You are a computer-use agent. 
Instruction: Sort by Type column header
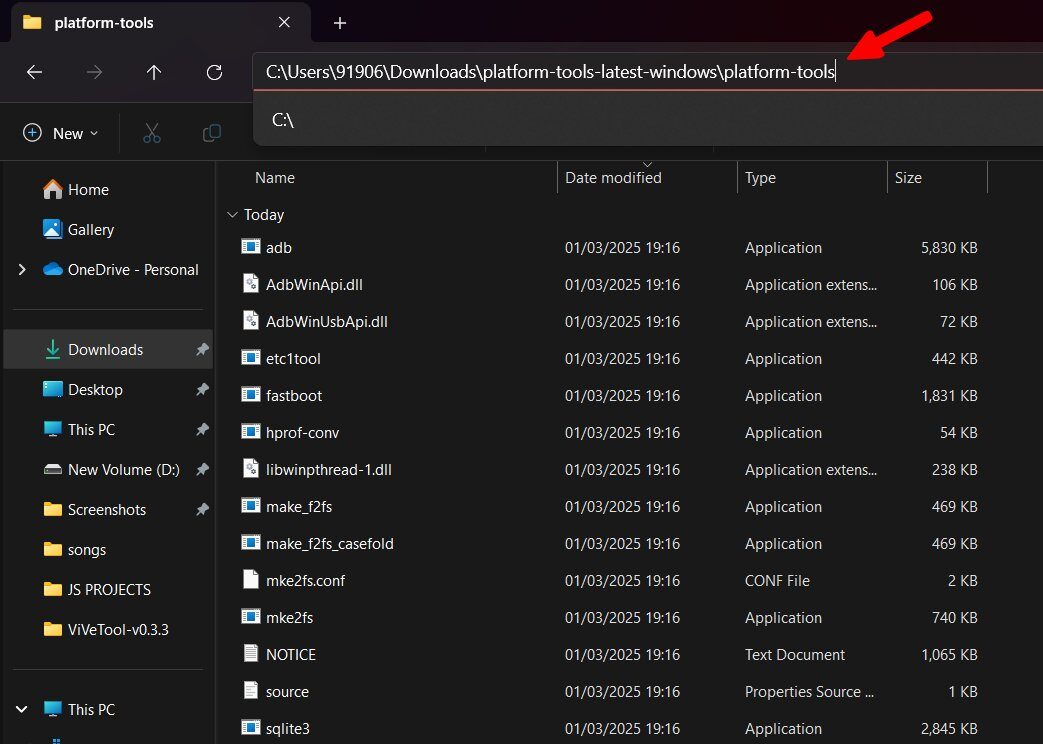(x=760, y=178)
